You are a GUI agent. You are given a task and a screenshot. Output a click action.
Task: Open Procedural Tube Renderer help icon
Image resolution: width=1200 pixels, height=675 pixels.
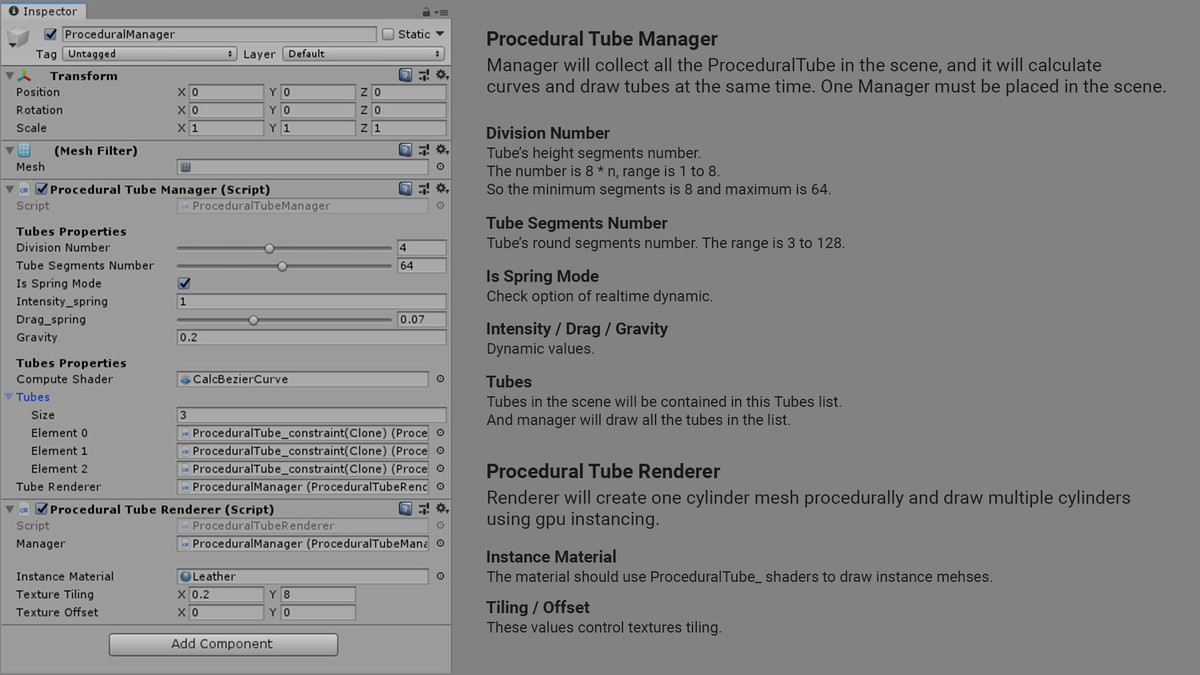tap(405, 508)
